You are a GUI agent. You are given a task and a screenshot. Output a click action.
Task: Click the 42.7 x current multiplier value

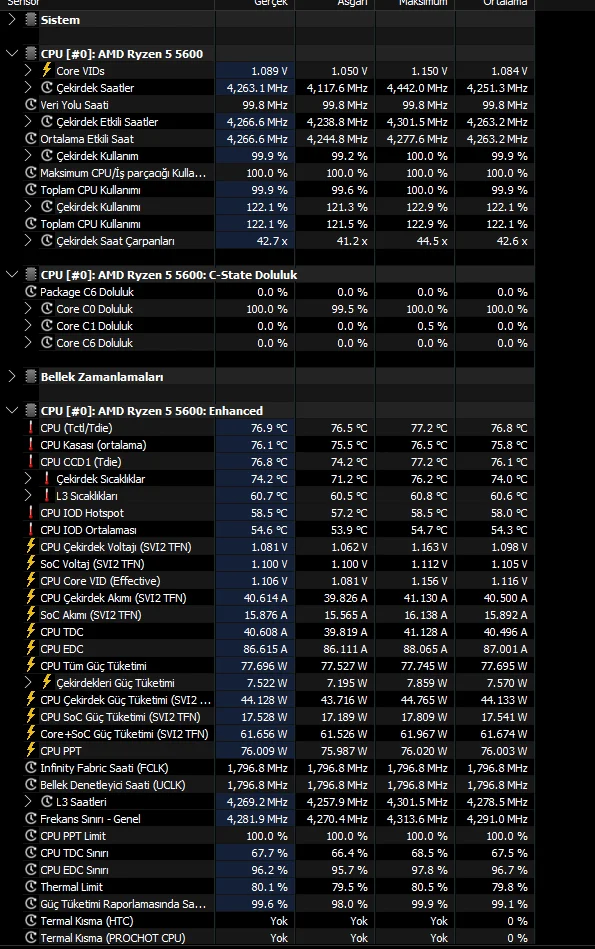pos(272,240)
